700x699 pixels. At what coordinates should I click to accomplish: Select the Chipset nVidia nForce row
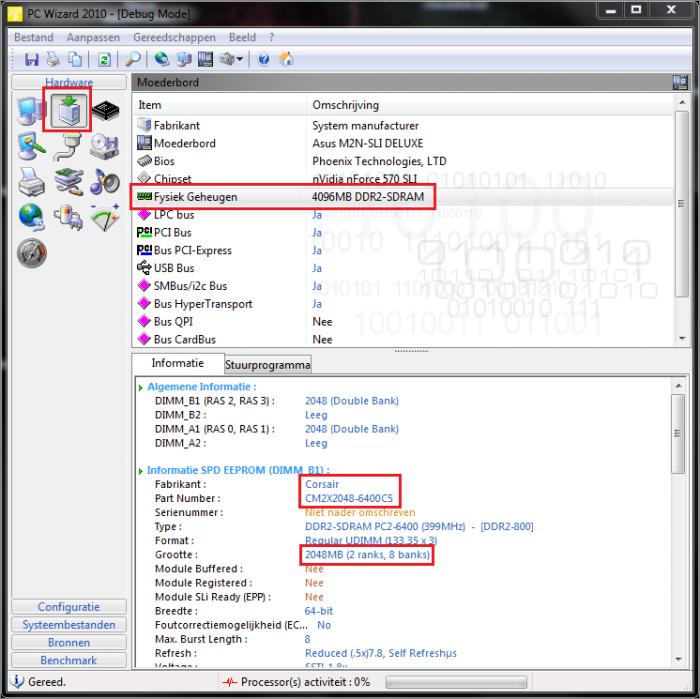click(x=403, y=179)
